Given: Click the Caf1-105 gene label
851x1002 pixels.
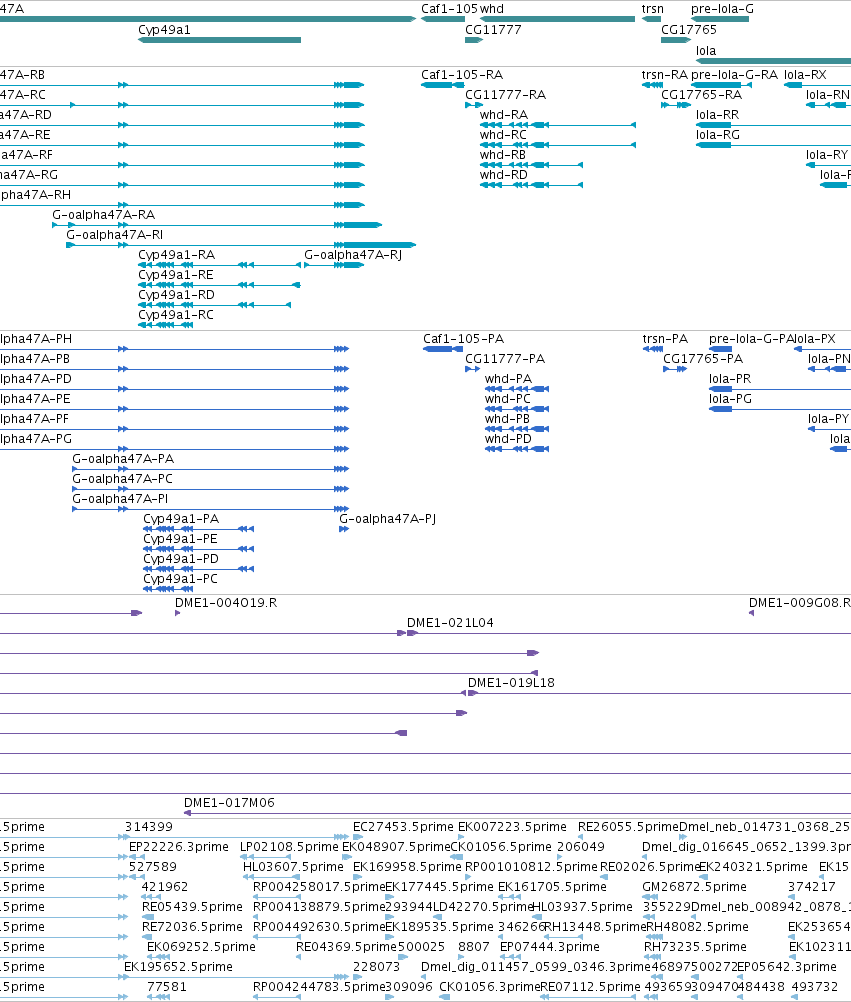Looking at the screenshot, I should coord(449,9).
